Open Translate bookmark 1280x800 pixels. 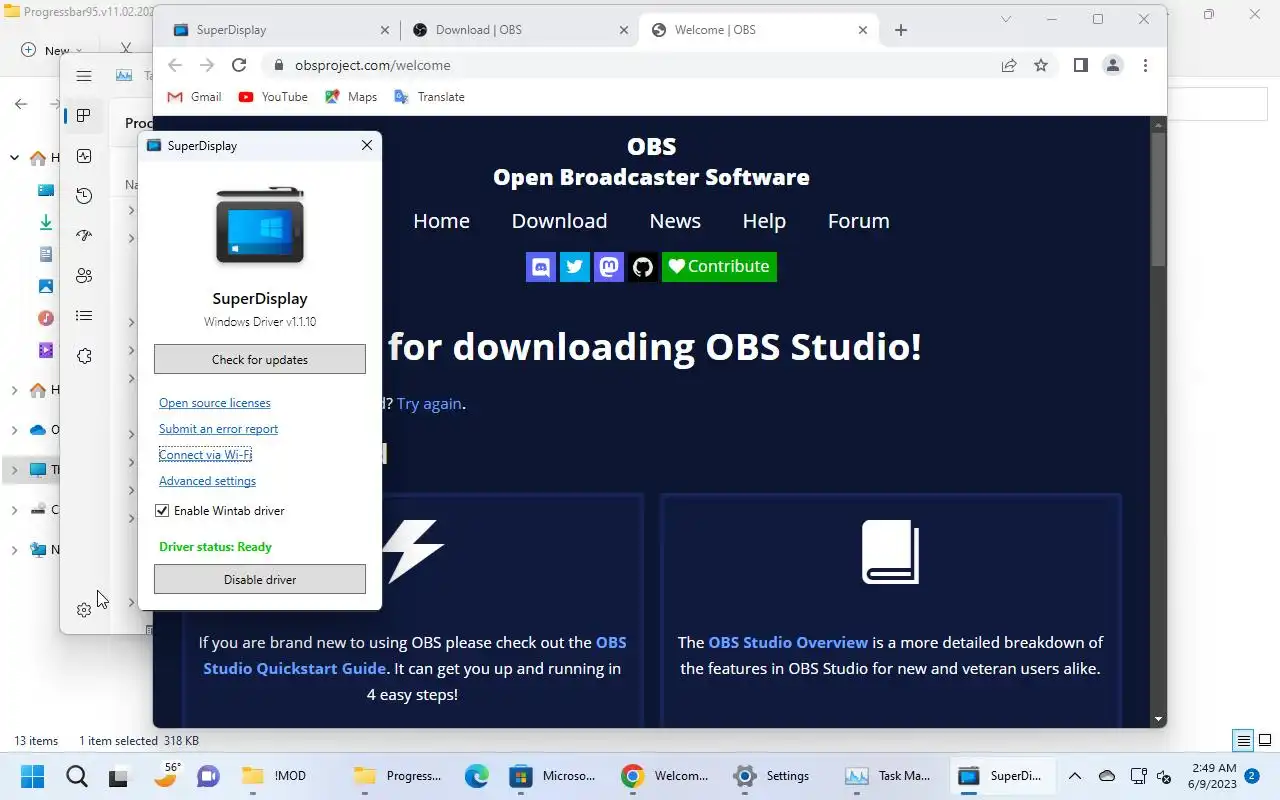click(x=429, y=97)
